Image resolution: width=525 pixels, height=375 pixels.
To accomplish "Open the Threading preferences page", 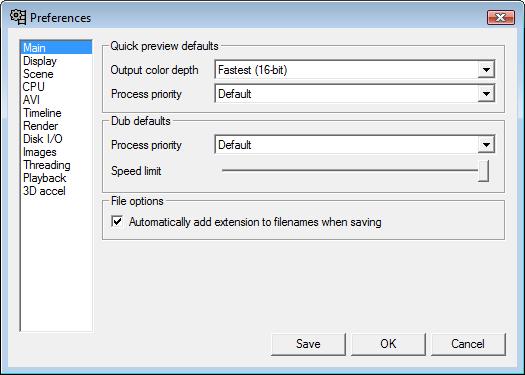I will coord(47,165).
